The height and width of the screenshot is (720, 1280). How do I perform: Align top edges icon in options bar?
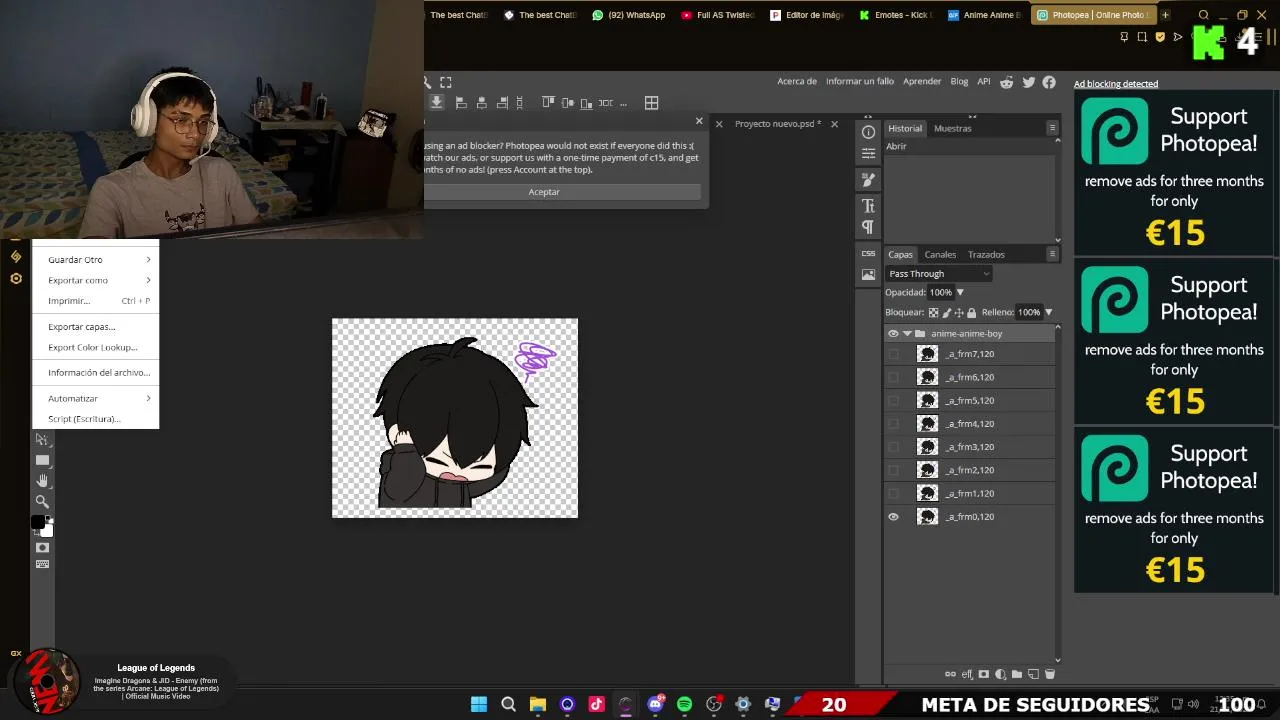pyautogui.click(x=548, y=102)
